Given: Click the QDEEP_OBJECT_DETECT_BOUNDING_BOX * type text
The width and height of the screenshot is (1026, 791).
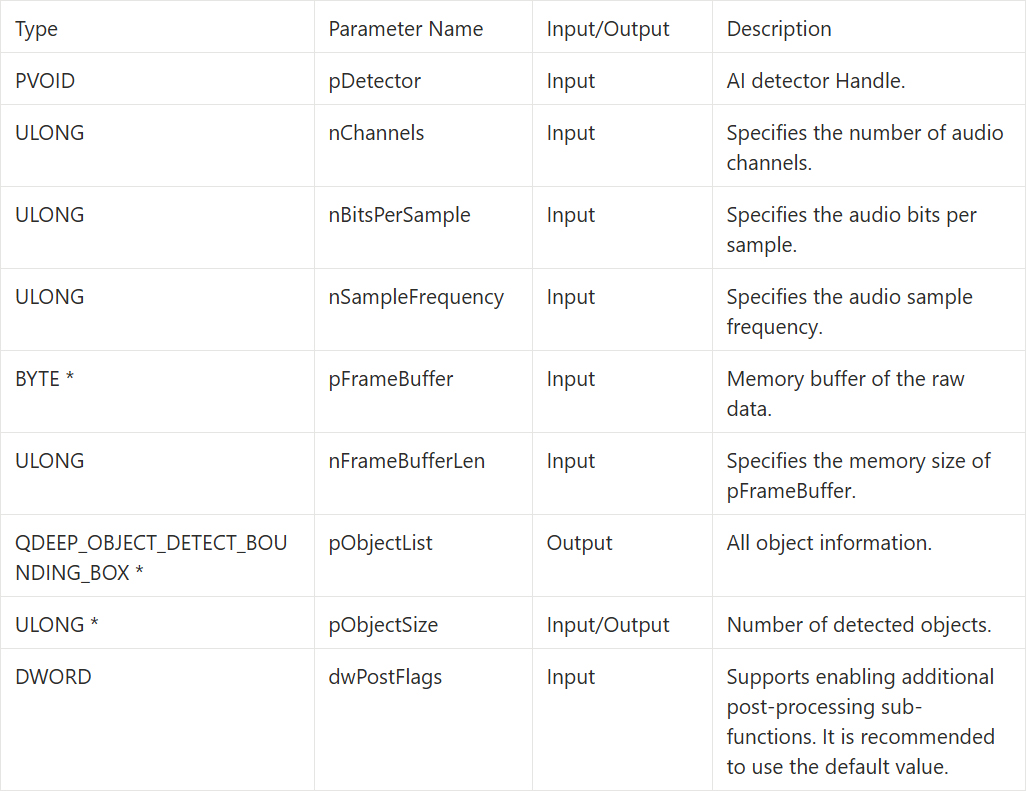Looking at the screenshot, I should 151,557.
